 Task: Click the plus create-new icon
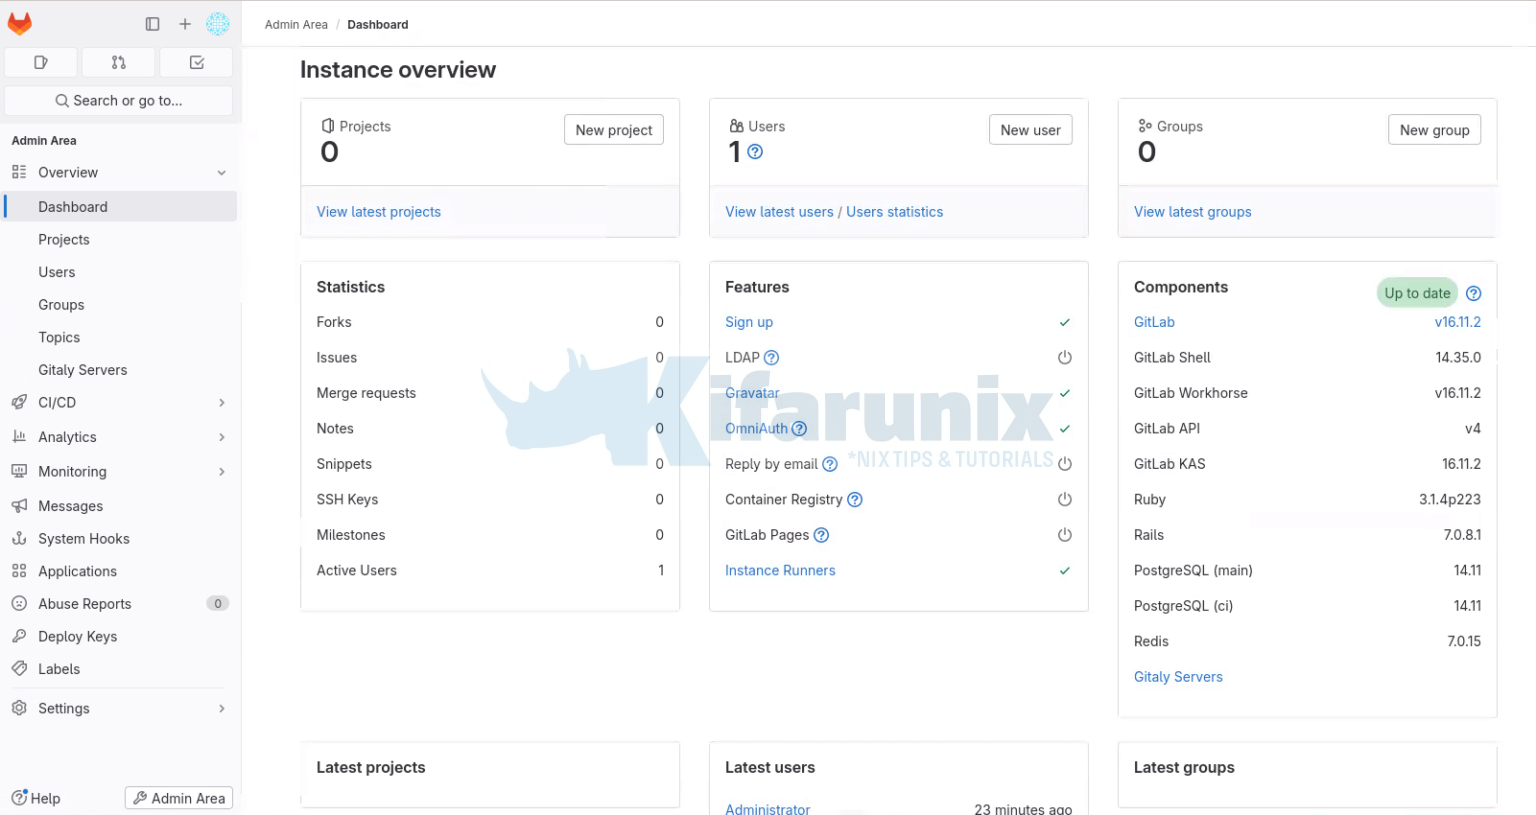point(185,24)
